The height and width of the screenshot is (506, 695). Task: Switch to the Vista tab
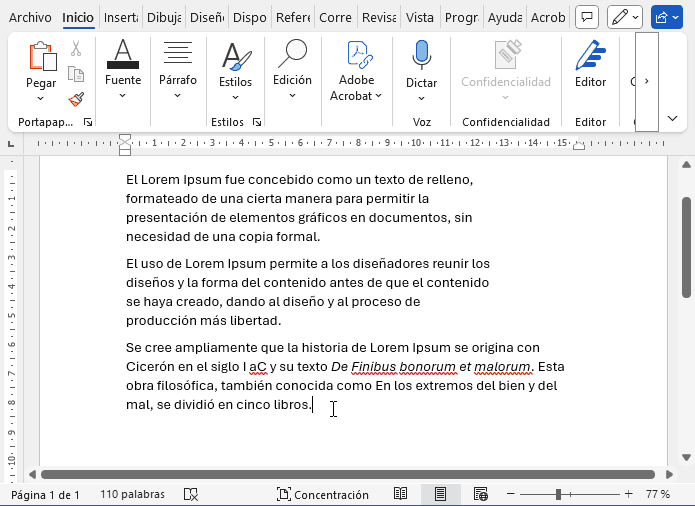pos(420,17)
